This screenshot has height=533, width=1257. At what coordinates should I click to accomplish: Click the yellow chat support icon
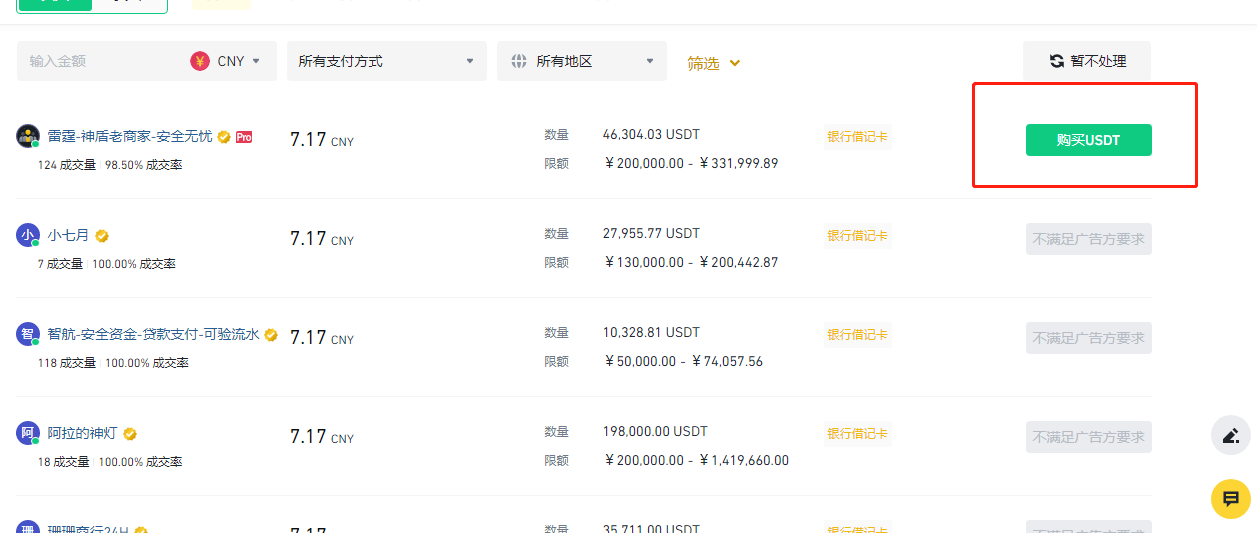coord(1230,499)
